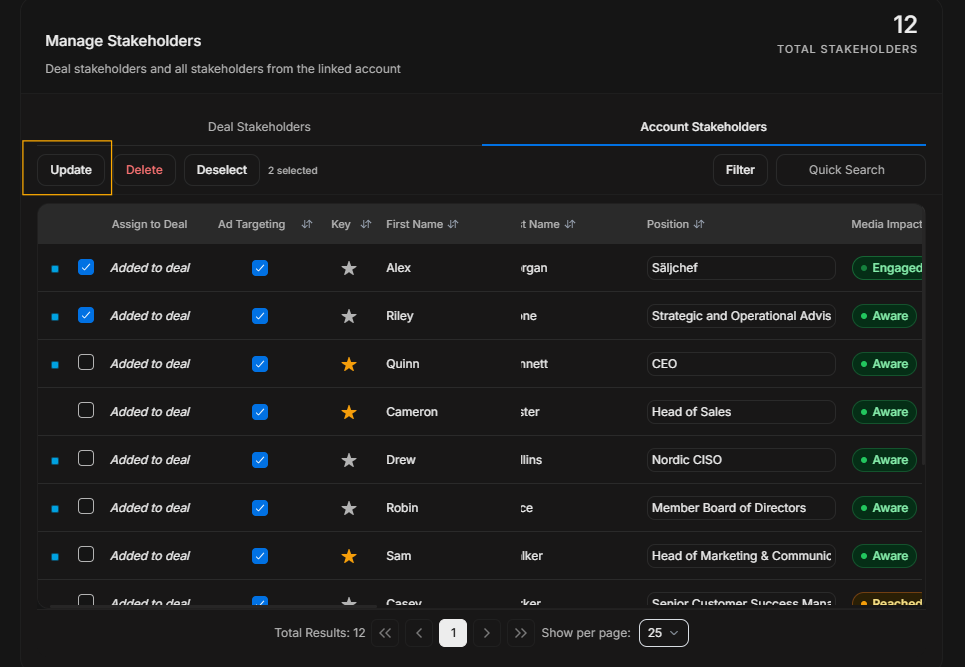965x667 pixels.
Task: Select page 1 in pagination
Action: [x=453, y=633]
